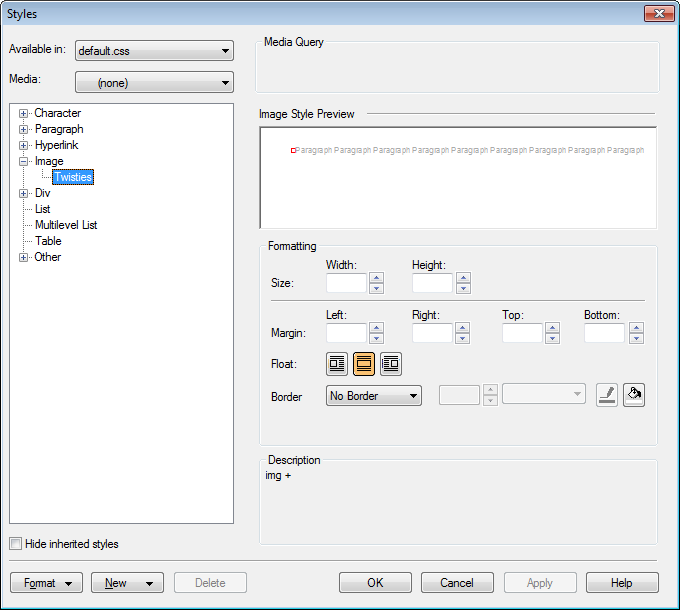The image size is (680, 610).
Task: Select the no-float center icon
Action: click(364, 364)
